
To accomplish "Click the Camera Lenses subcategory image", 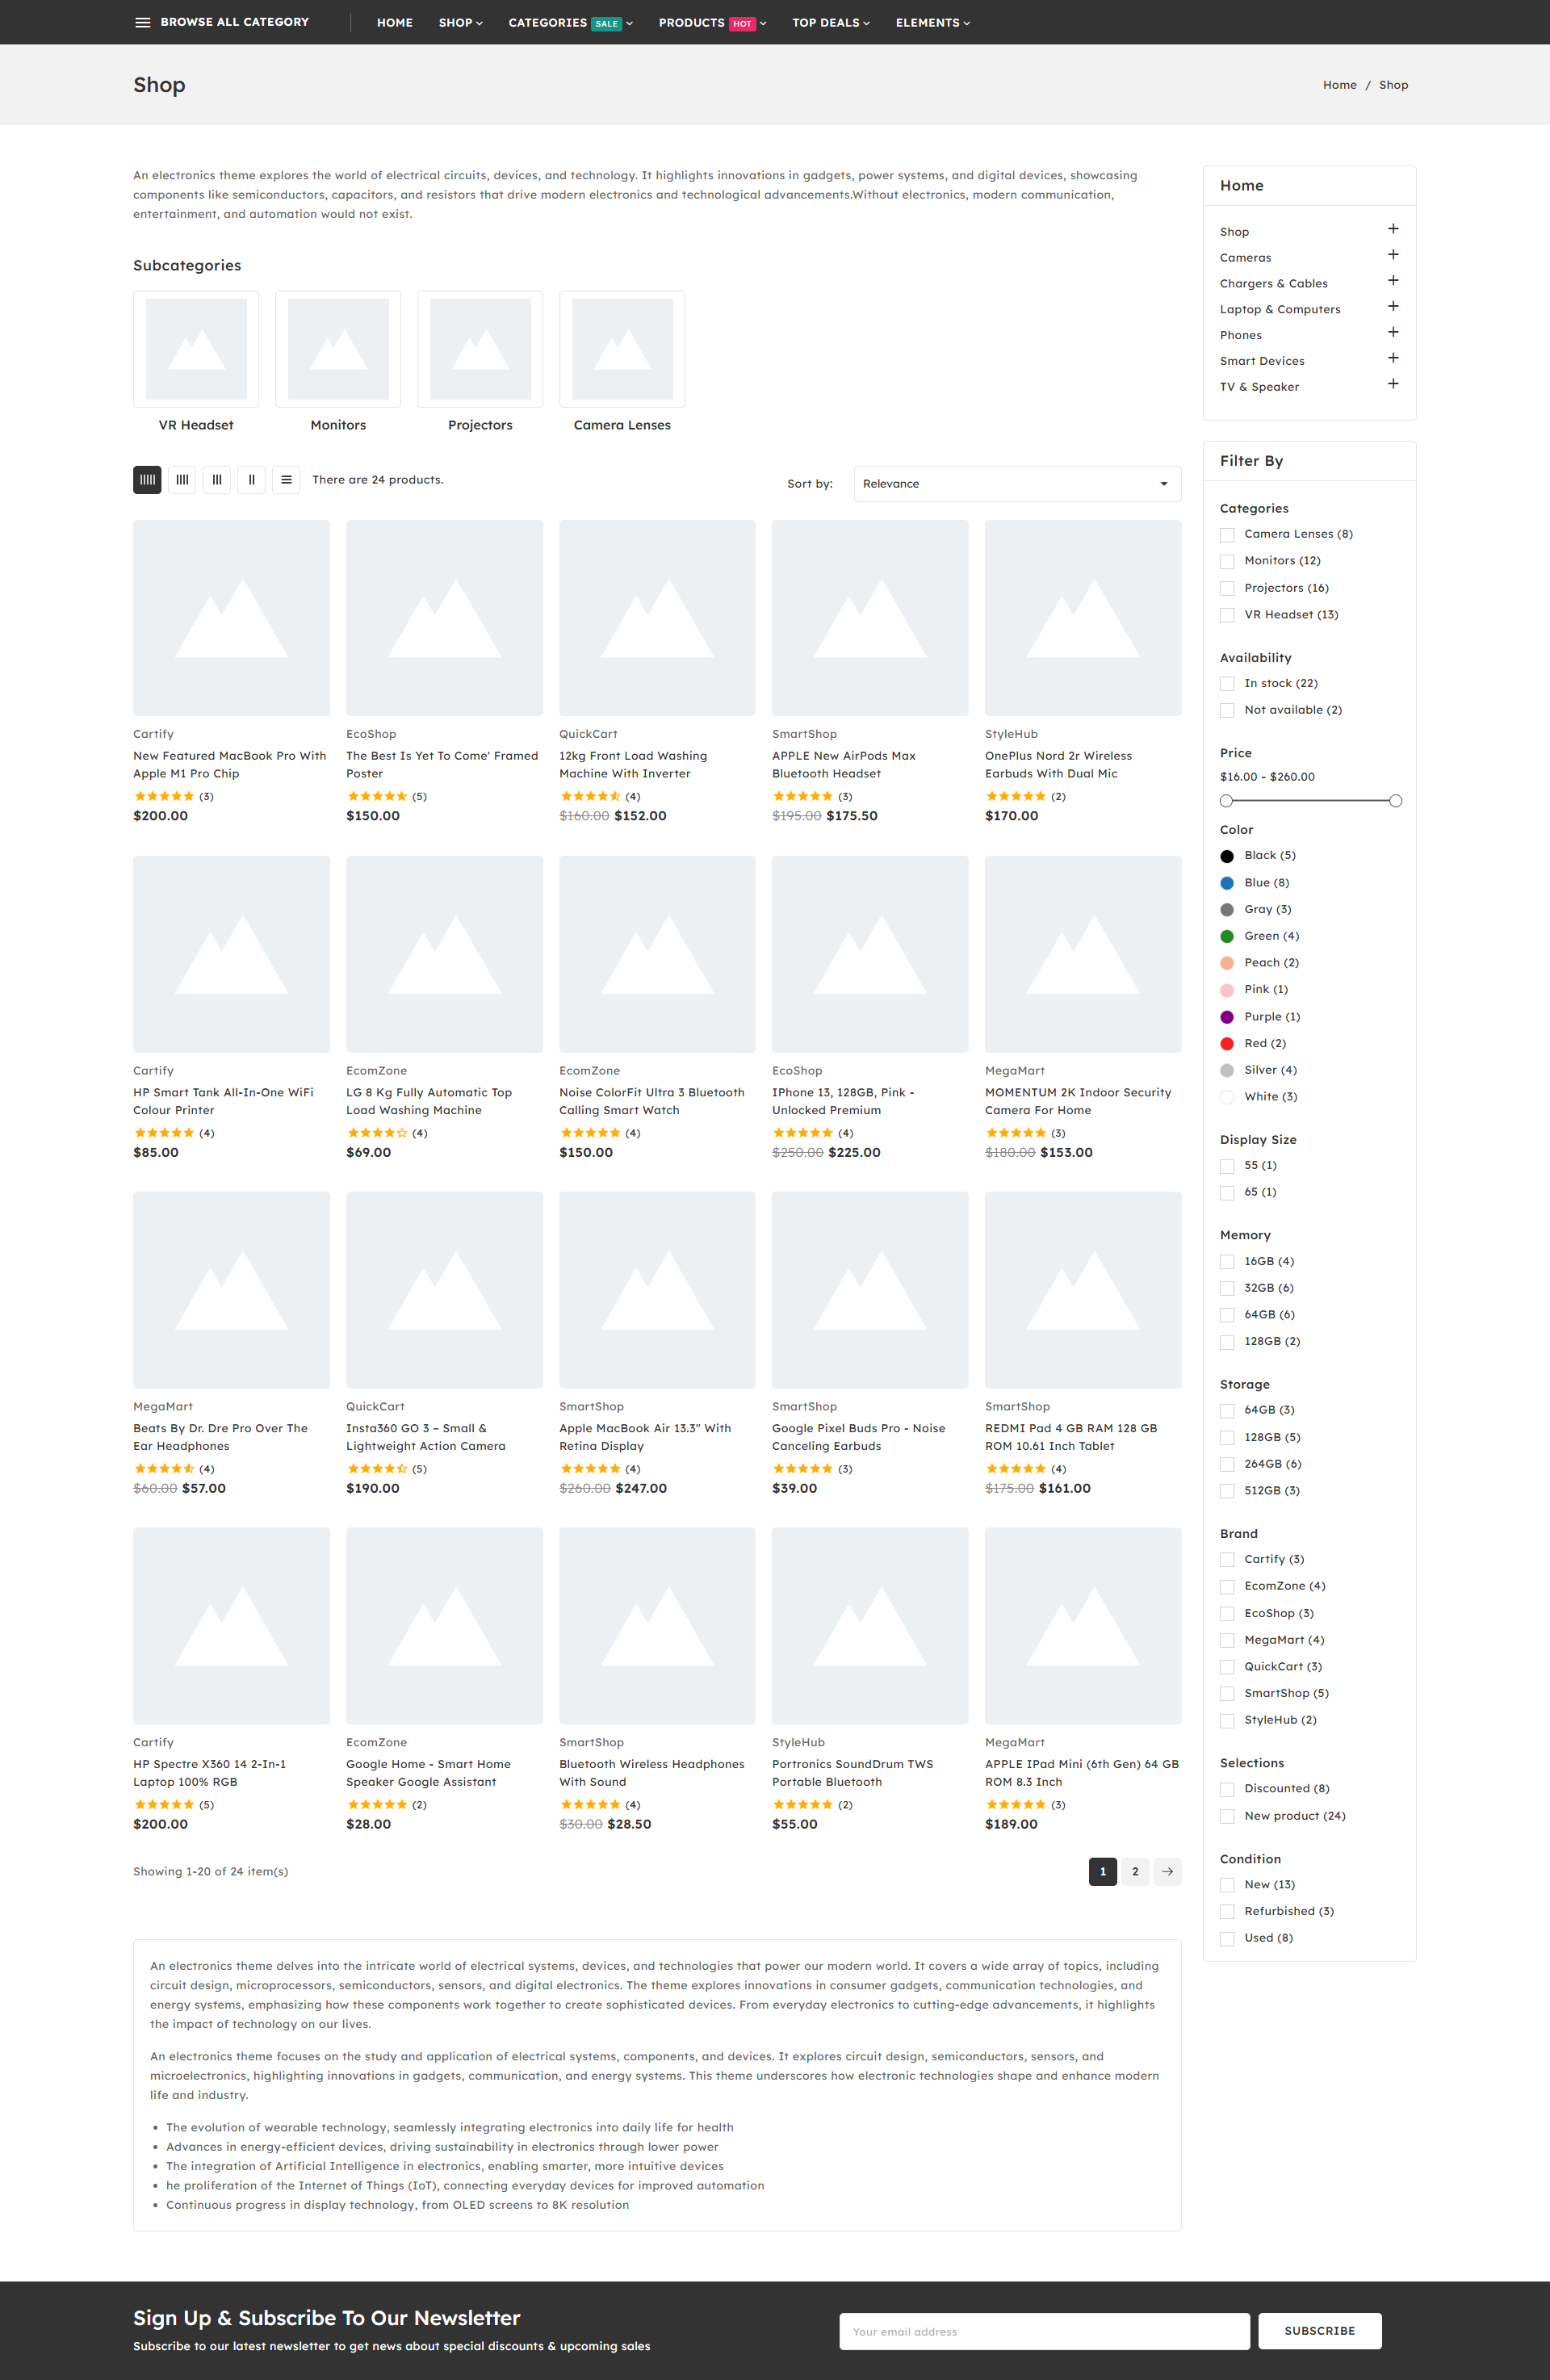I will (x=622, y=349).
